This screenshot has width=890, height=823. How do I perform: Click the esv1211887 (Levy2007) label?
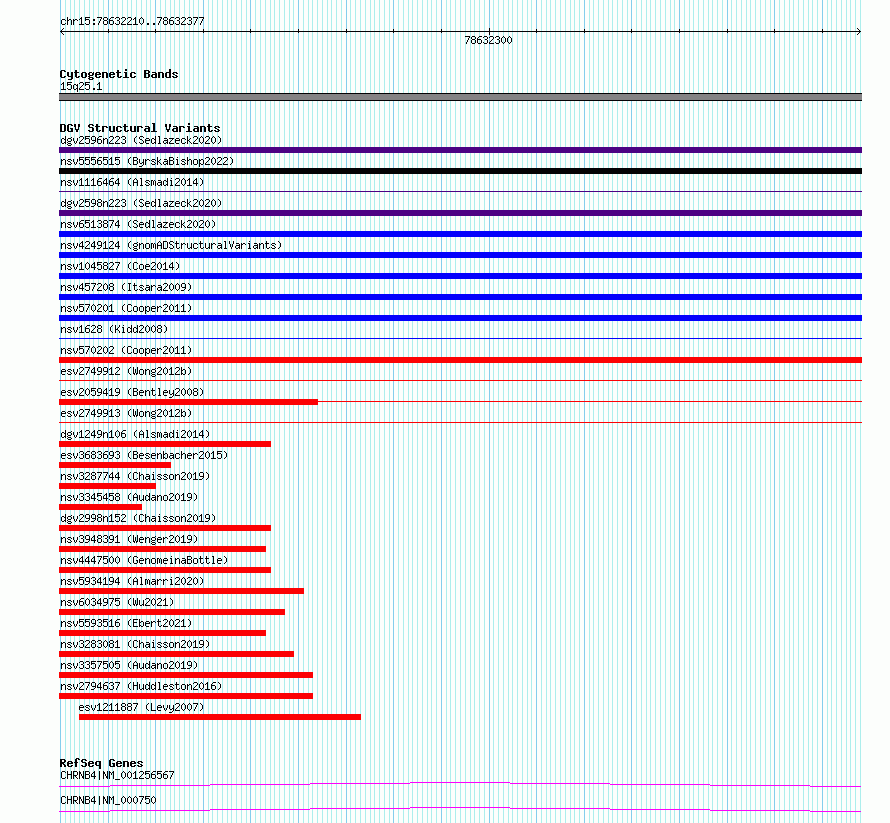(141, 707)
